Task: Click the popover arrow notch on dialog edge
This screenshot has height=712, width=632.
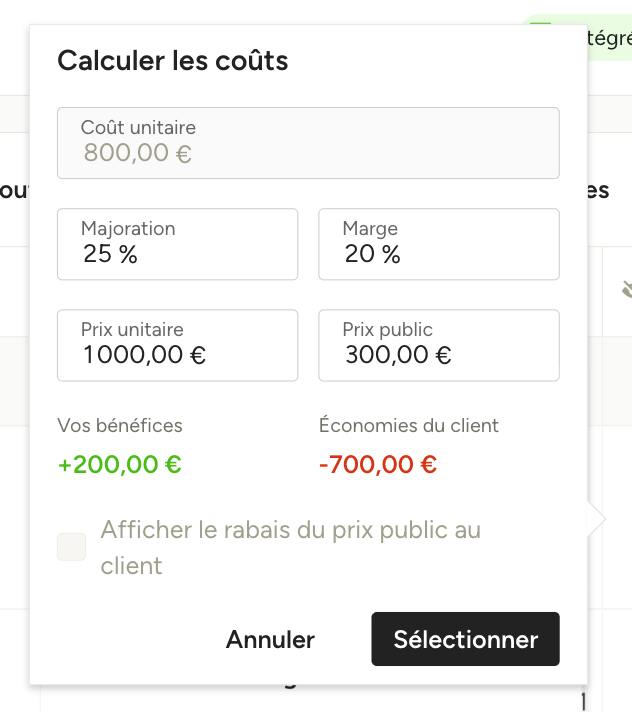Action: coord(597,519)
